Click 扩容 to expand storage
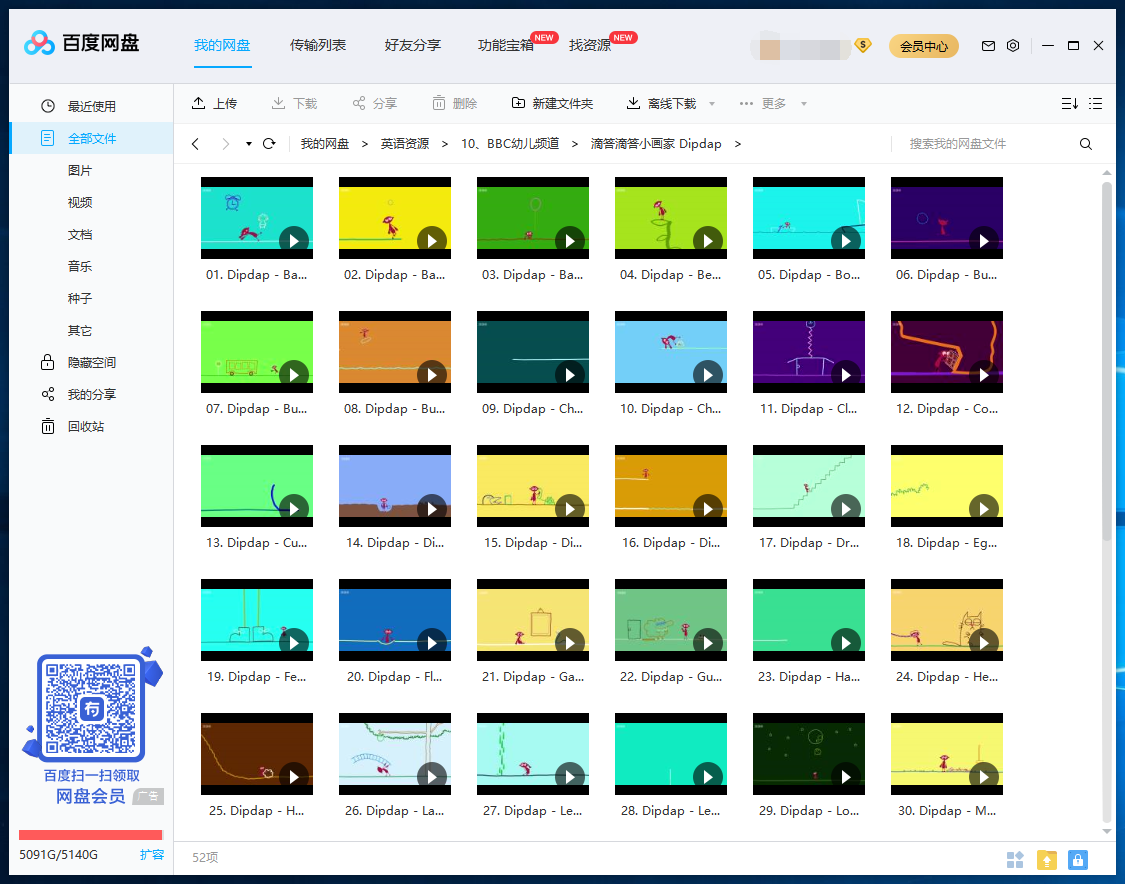Viewport: 1125px width, 884px height. coord(151,855)
